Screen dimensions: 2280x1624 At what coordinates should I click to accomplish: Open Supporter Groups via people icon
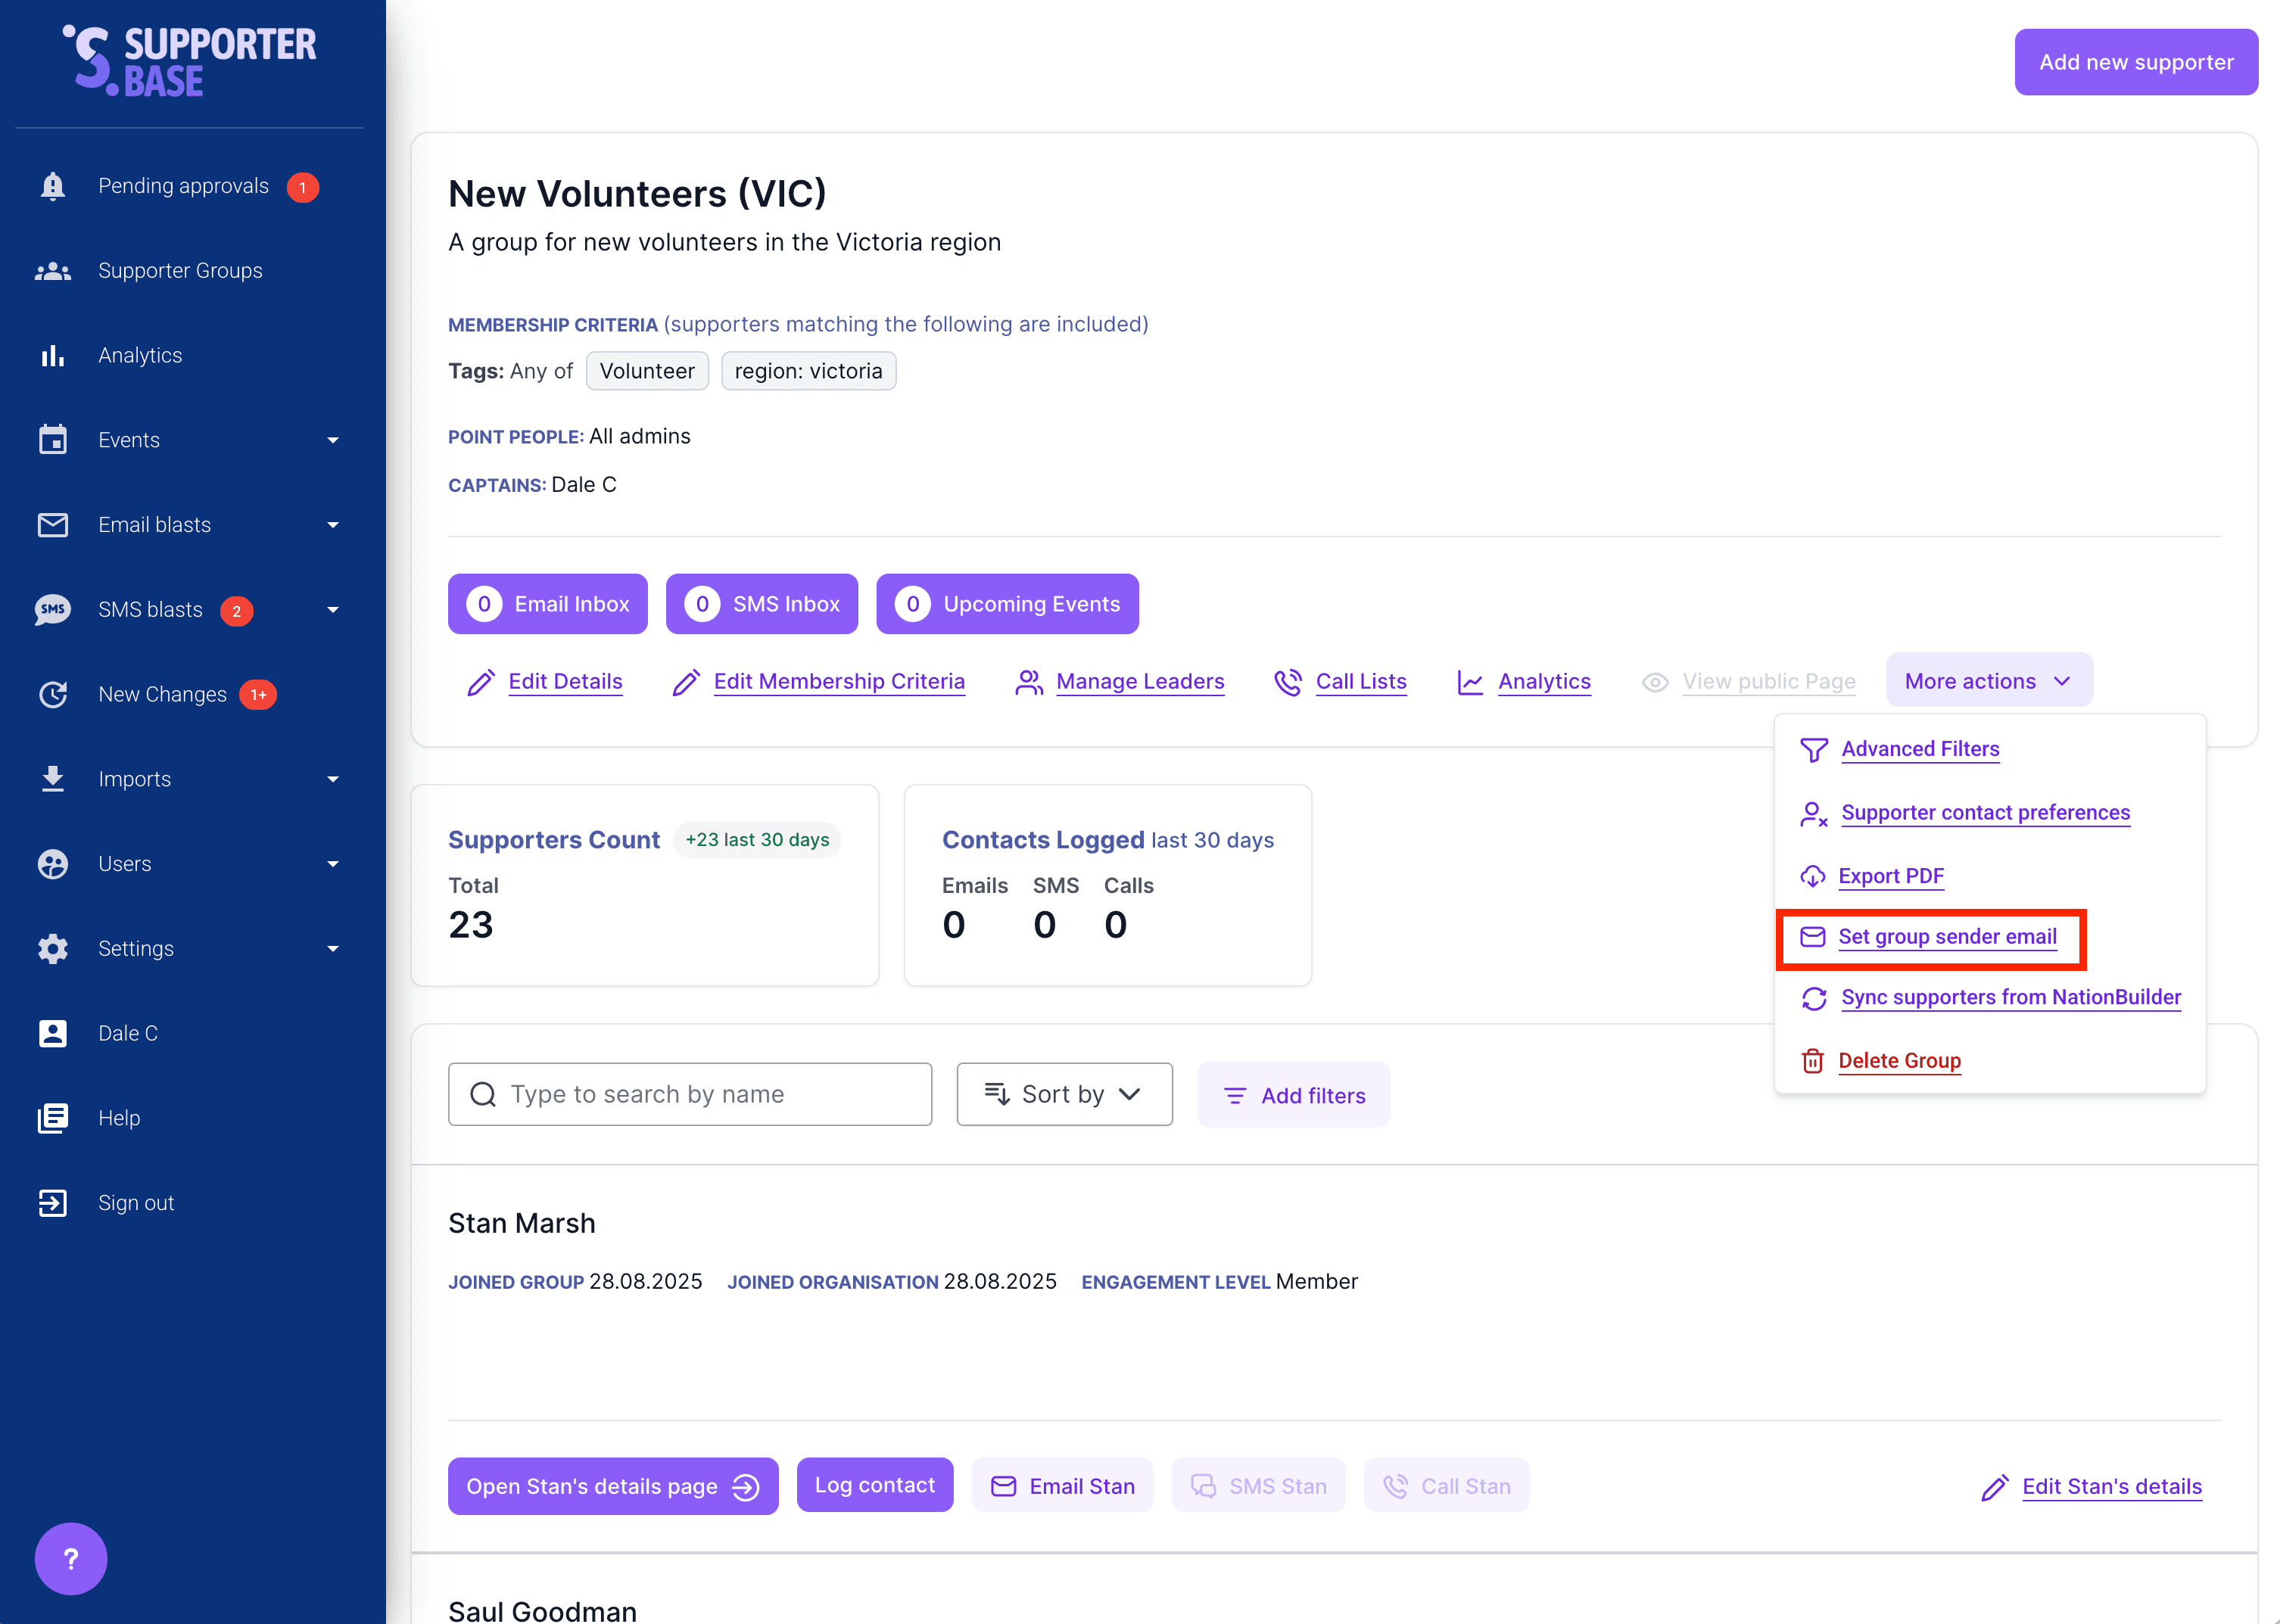tap(53, 271)
